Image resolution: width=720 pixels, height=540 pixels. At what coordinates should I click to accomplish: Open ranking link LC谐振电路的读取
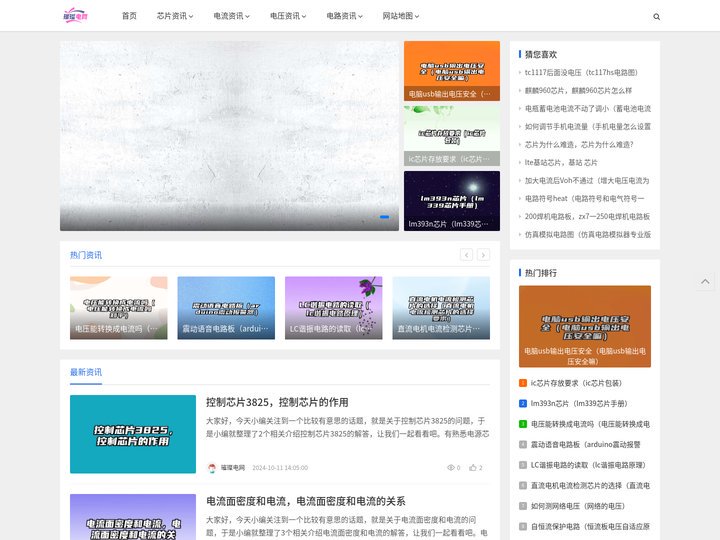click(x=588, y=465)
